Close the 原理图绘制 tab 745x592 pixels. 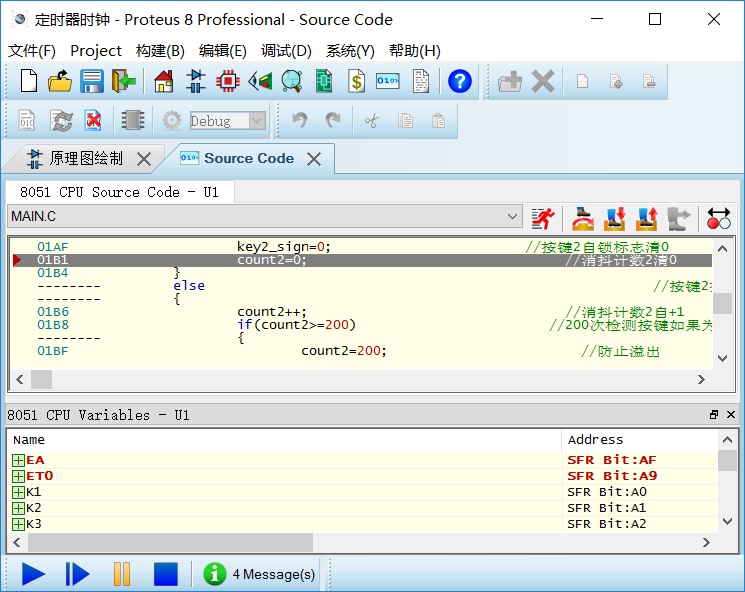pyautogui.click(x=144, y=159)
